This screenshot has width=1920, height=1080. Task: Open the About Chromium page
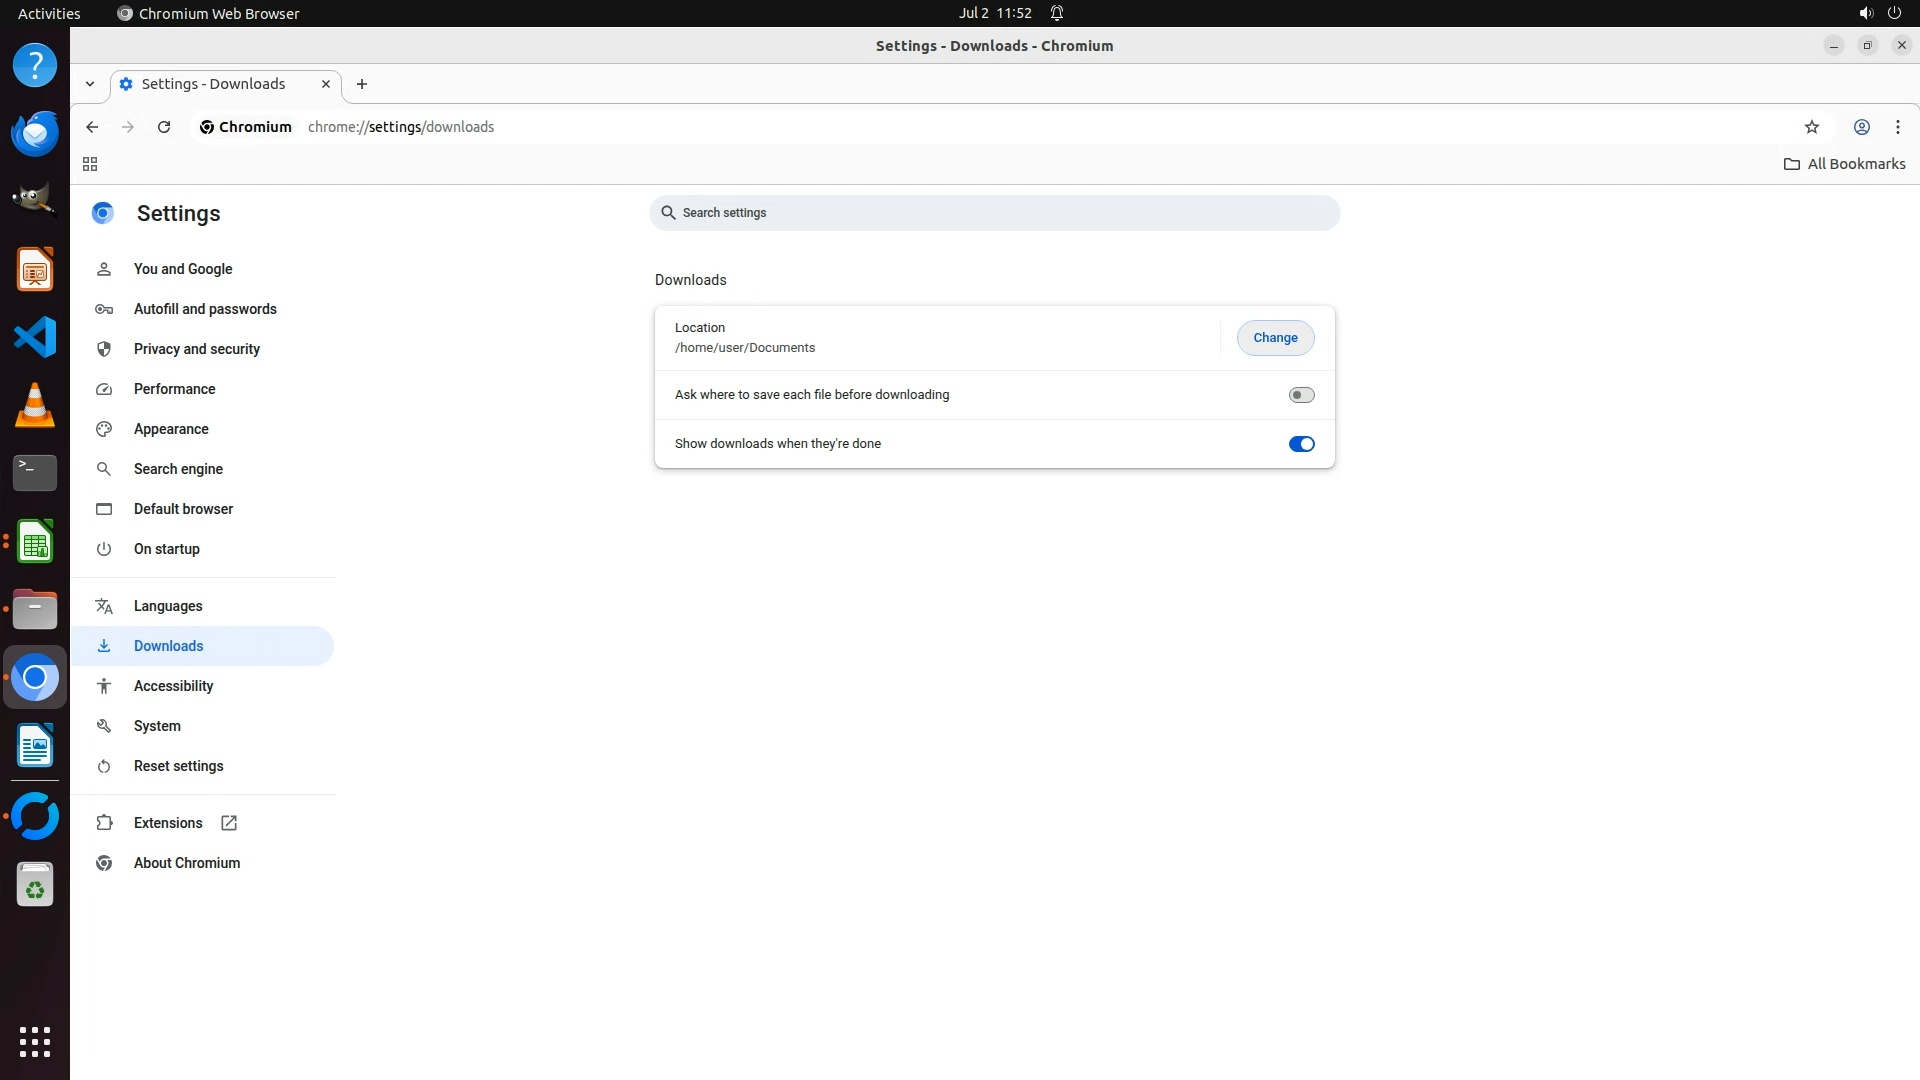(187, 863)
